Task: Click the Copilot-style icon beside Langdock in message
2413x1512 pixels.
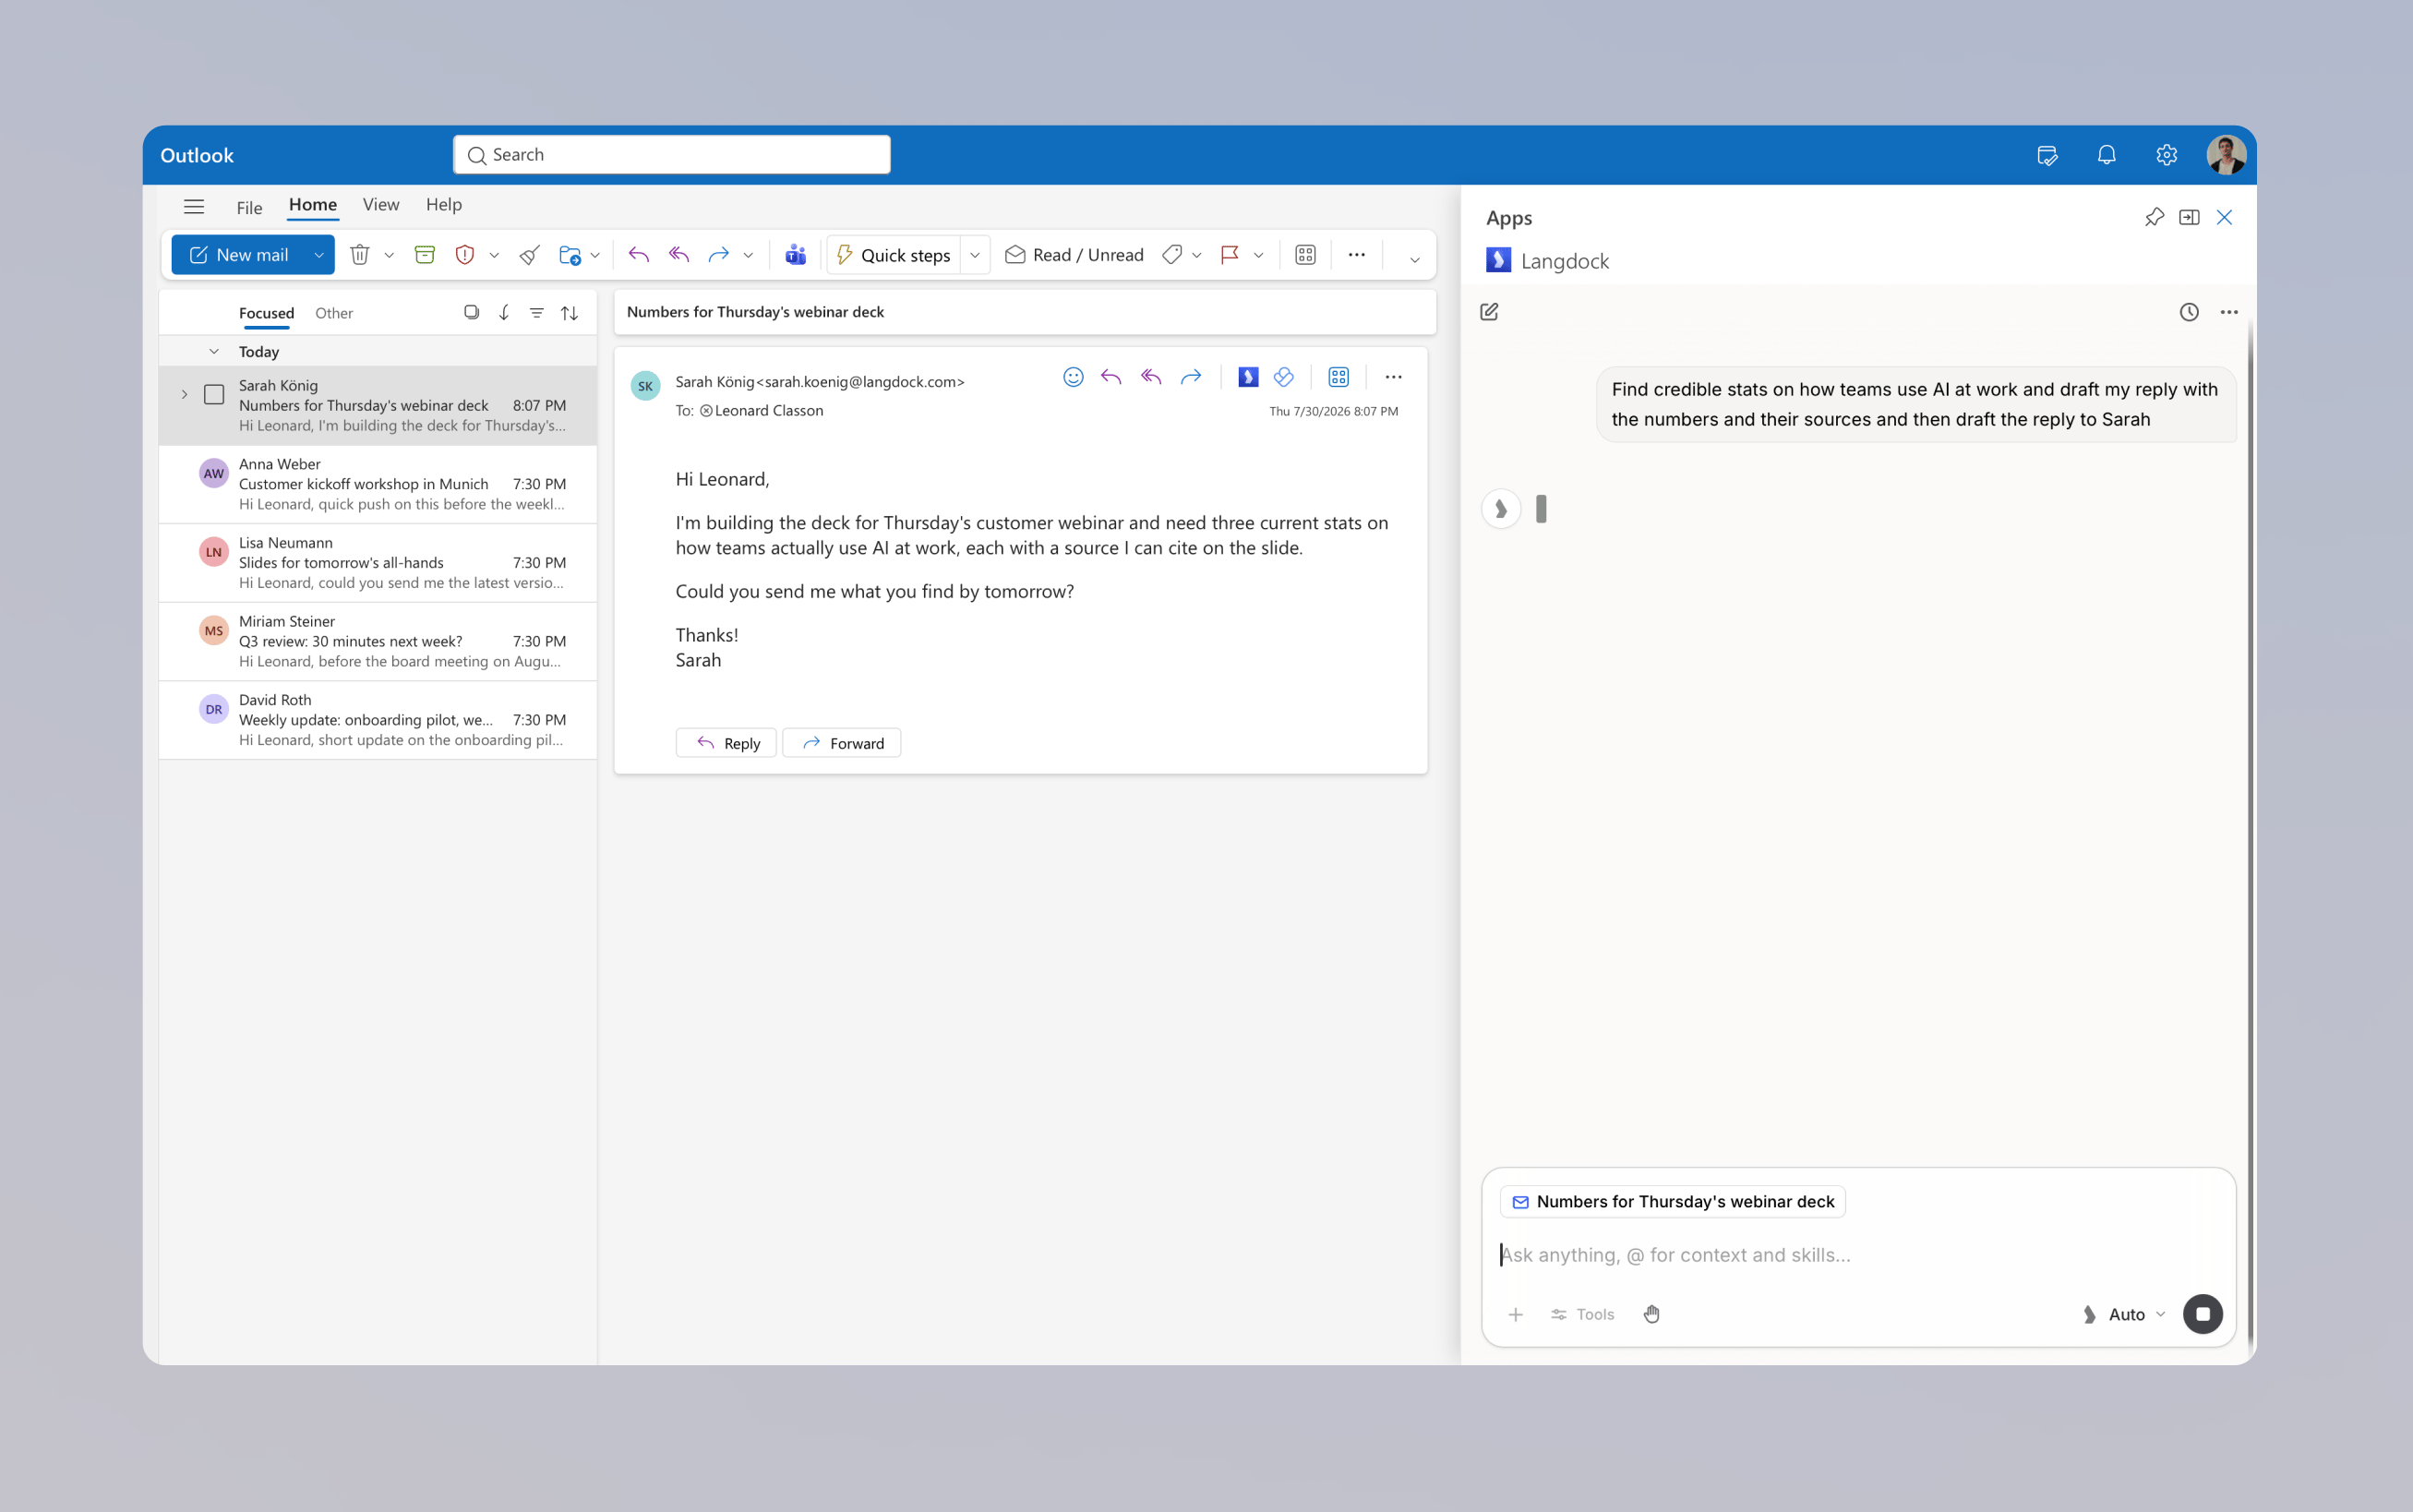Action: click(x=1284, y=377)
